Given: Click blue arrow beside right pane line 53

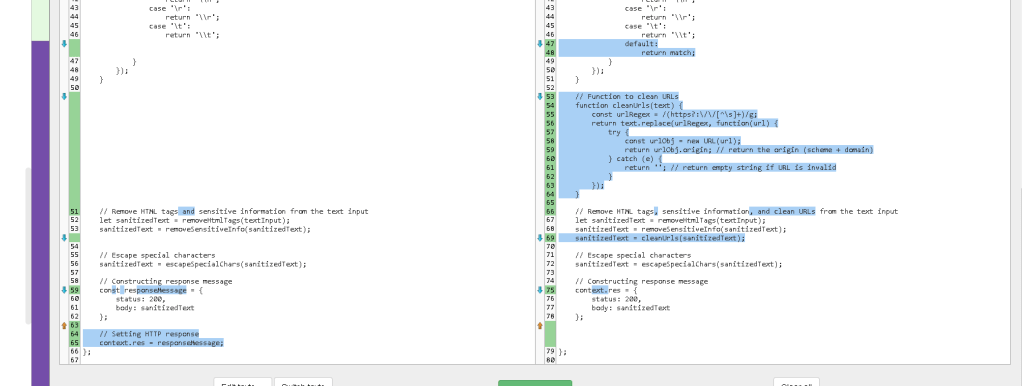Looking at the screenshot, I should click(x=540, y=96).
